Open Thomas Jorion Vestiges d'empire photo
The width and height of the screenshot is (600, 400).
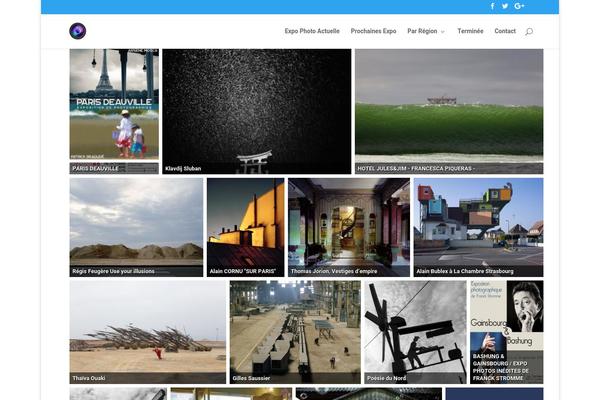coord(349,227)
